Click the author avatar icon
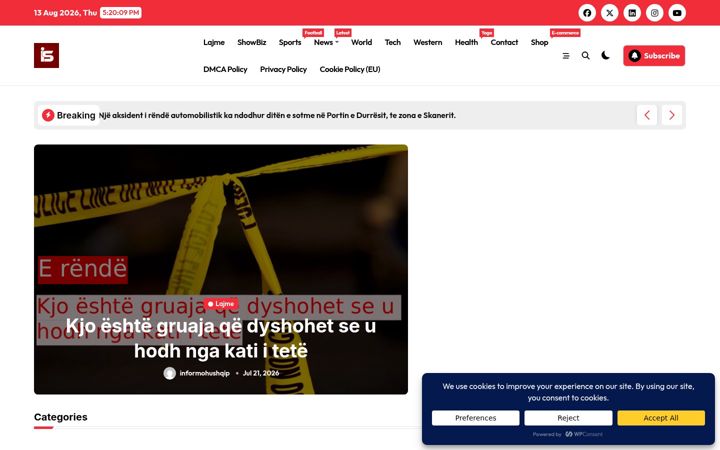 coord(169,373)
